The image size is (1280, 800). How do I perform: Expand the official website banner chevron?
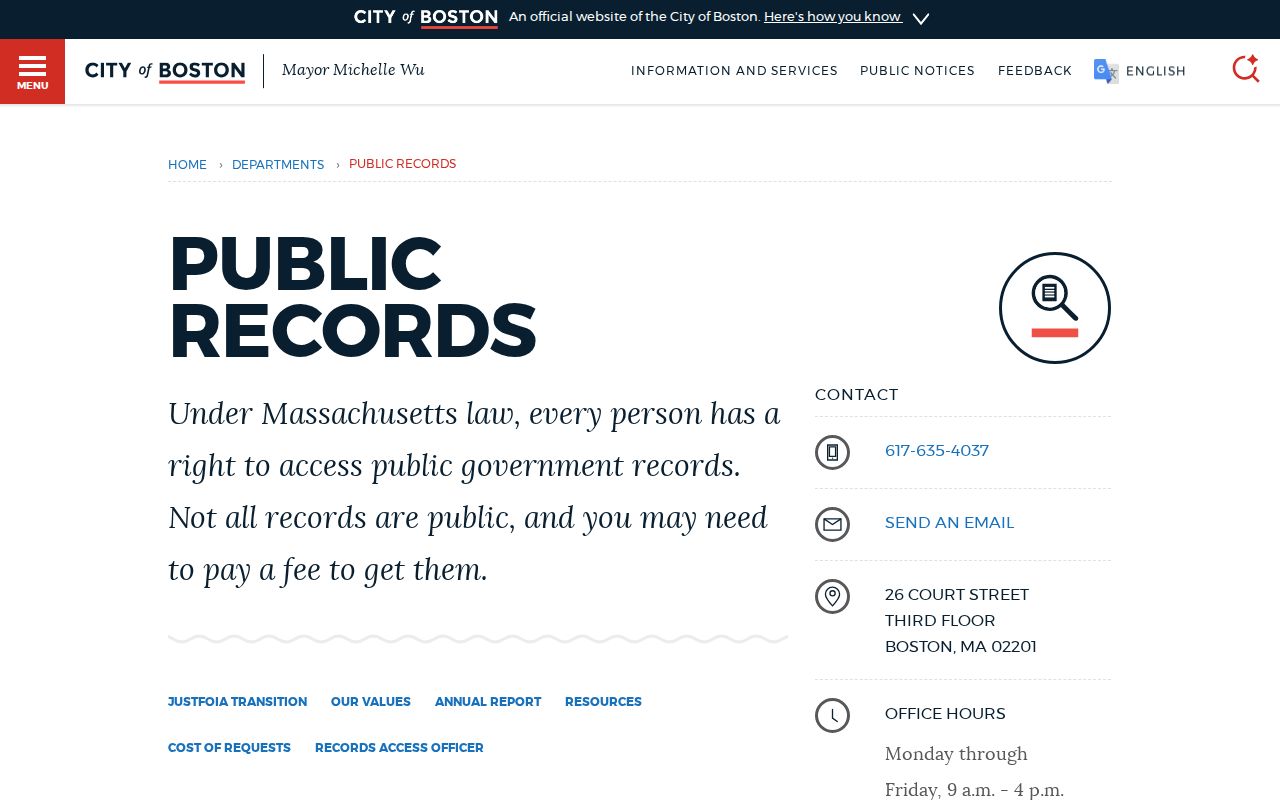pyautogui.click(x=921, y=18)
